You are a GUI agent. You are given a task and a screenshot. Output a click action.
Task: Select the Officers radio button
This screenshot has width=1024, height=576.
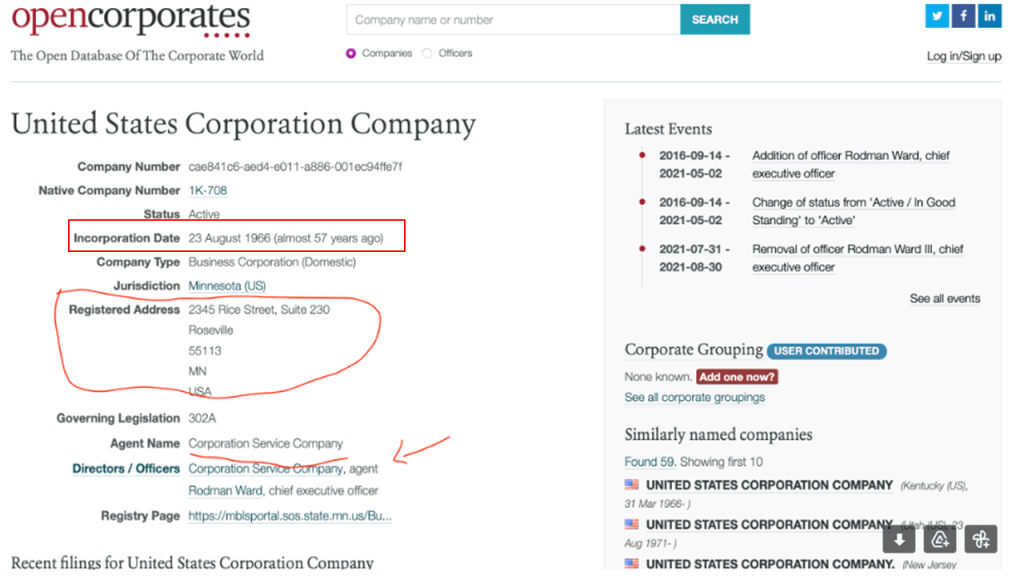[x=427, y=54]
